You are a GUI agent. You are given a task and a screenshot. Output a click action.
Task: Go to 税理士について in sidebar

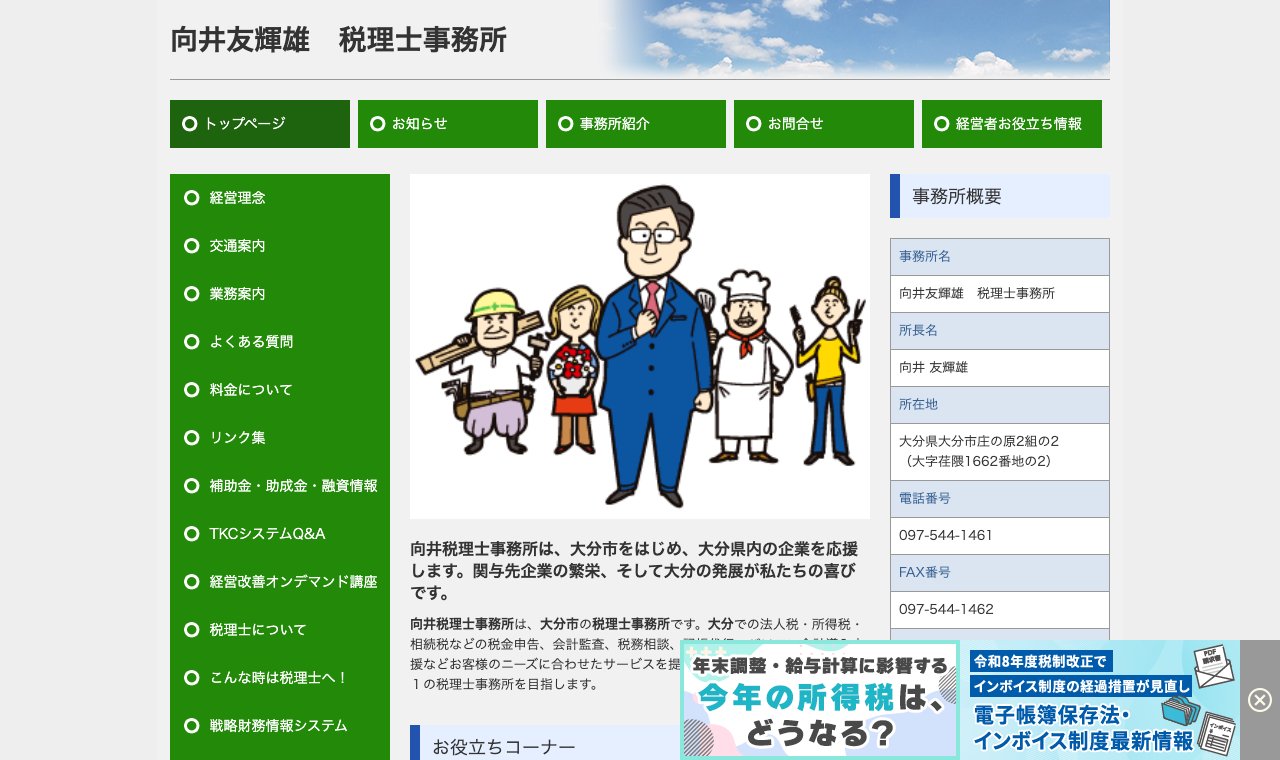(x=280, y=630)
